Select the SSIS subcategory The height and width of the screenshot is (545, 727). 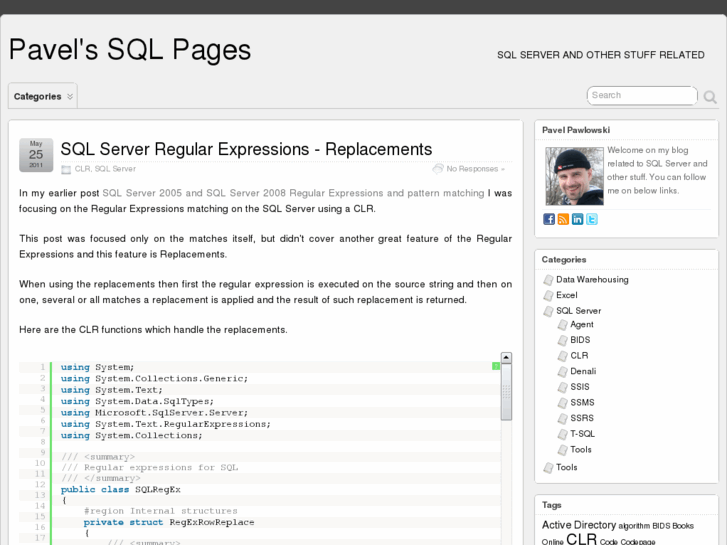tap(580, 387)
